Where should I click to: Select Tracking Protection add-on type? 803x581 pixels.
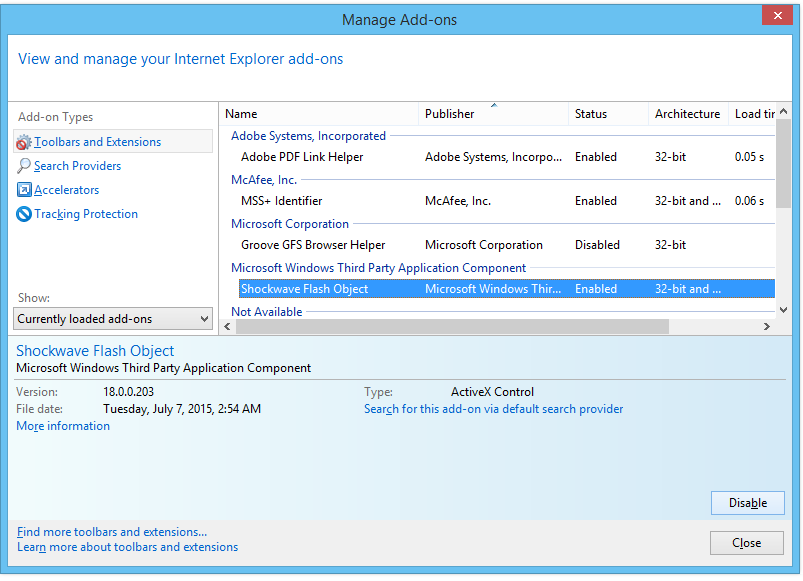pos(86,214)
